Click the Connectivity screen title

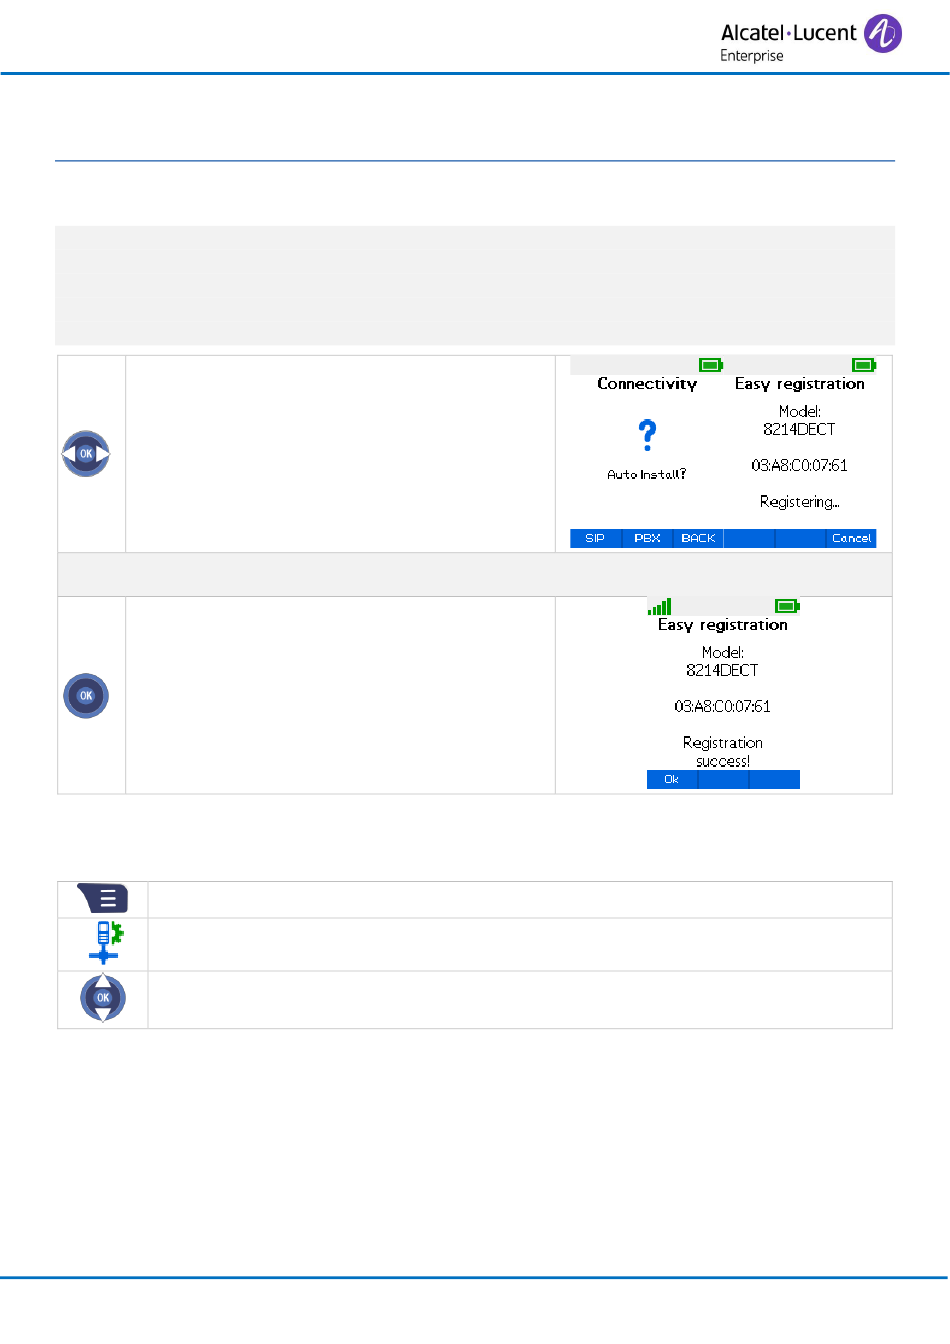pos(647,384)
